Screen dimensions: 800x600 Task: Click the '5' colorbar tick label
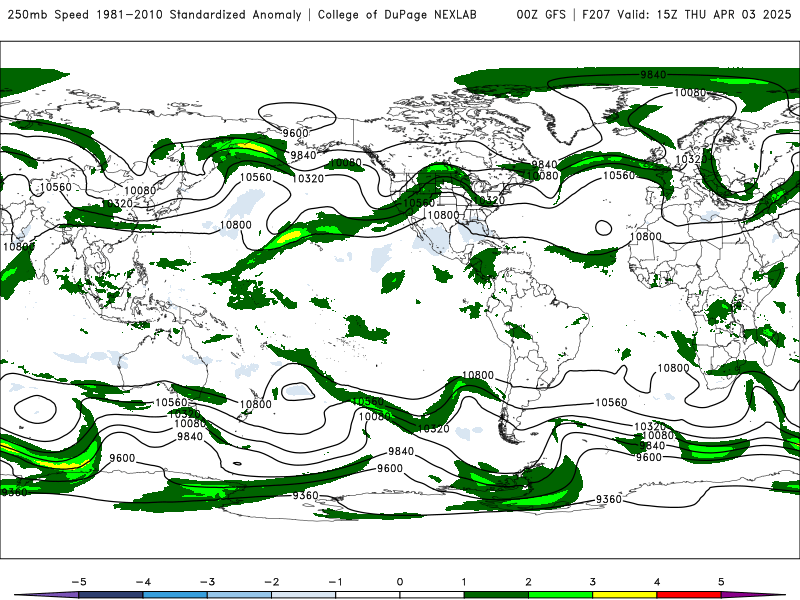721,582
